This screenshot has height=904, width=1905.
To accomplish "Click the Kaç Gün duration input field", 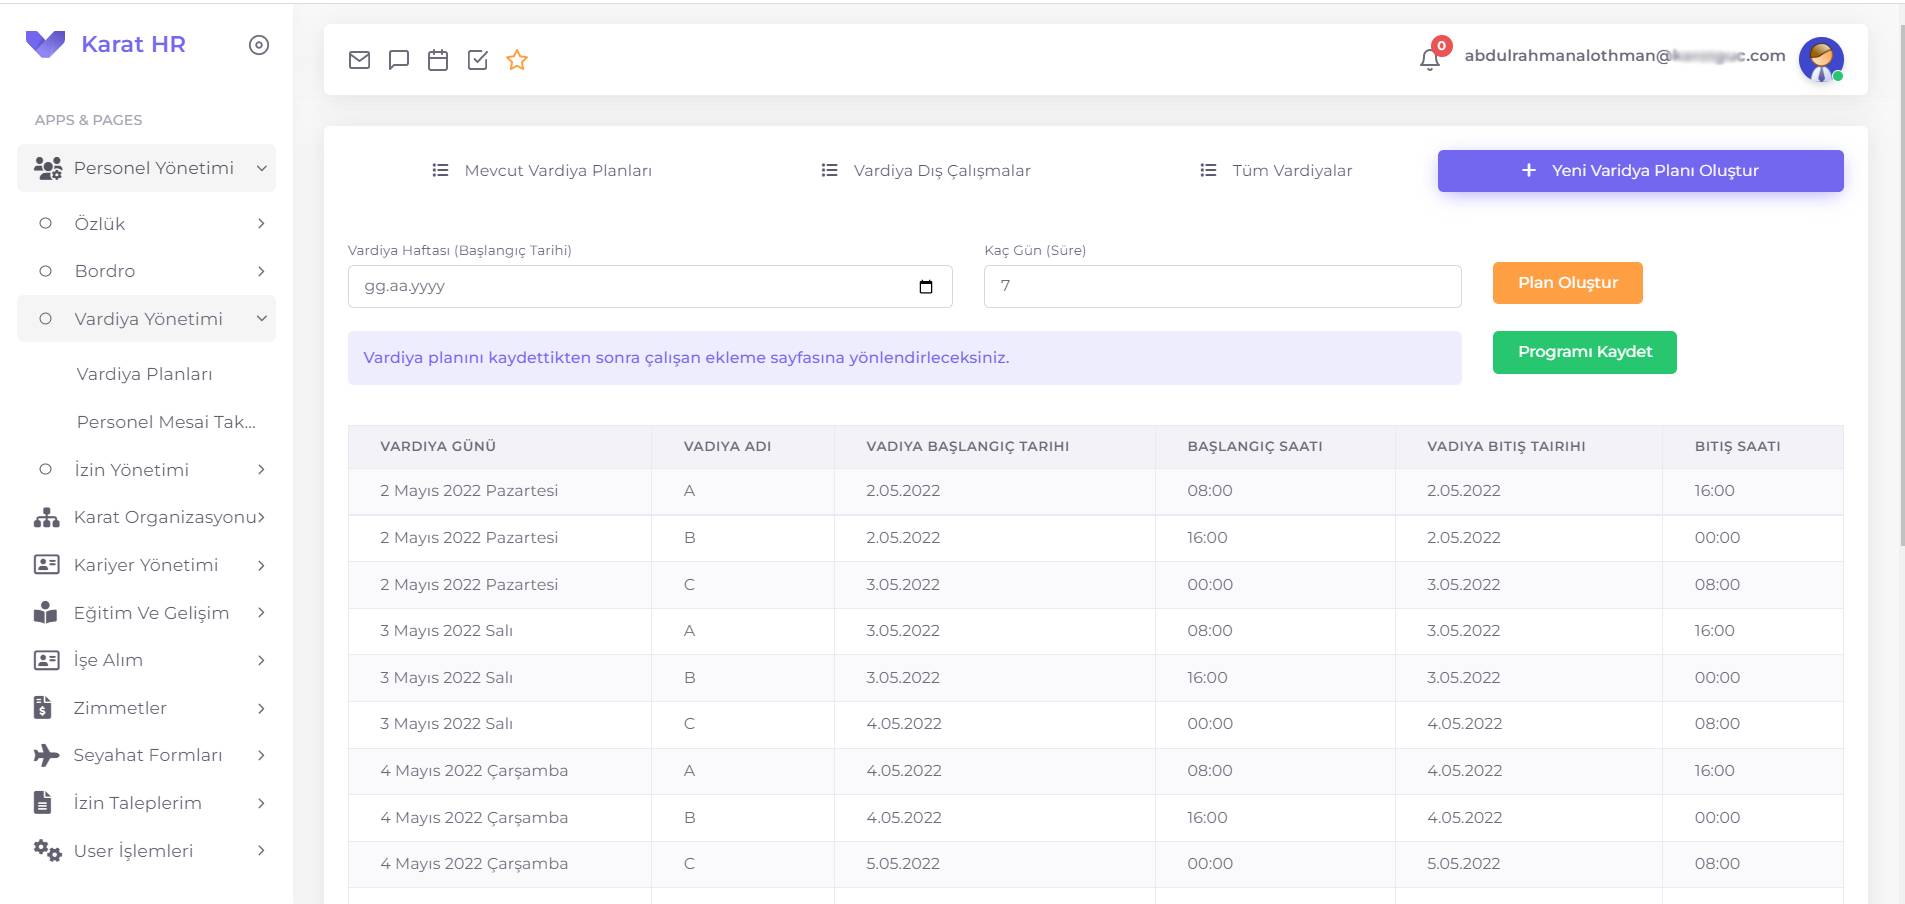I will pyautogui.click(x=1221, y=286).
